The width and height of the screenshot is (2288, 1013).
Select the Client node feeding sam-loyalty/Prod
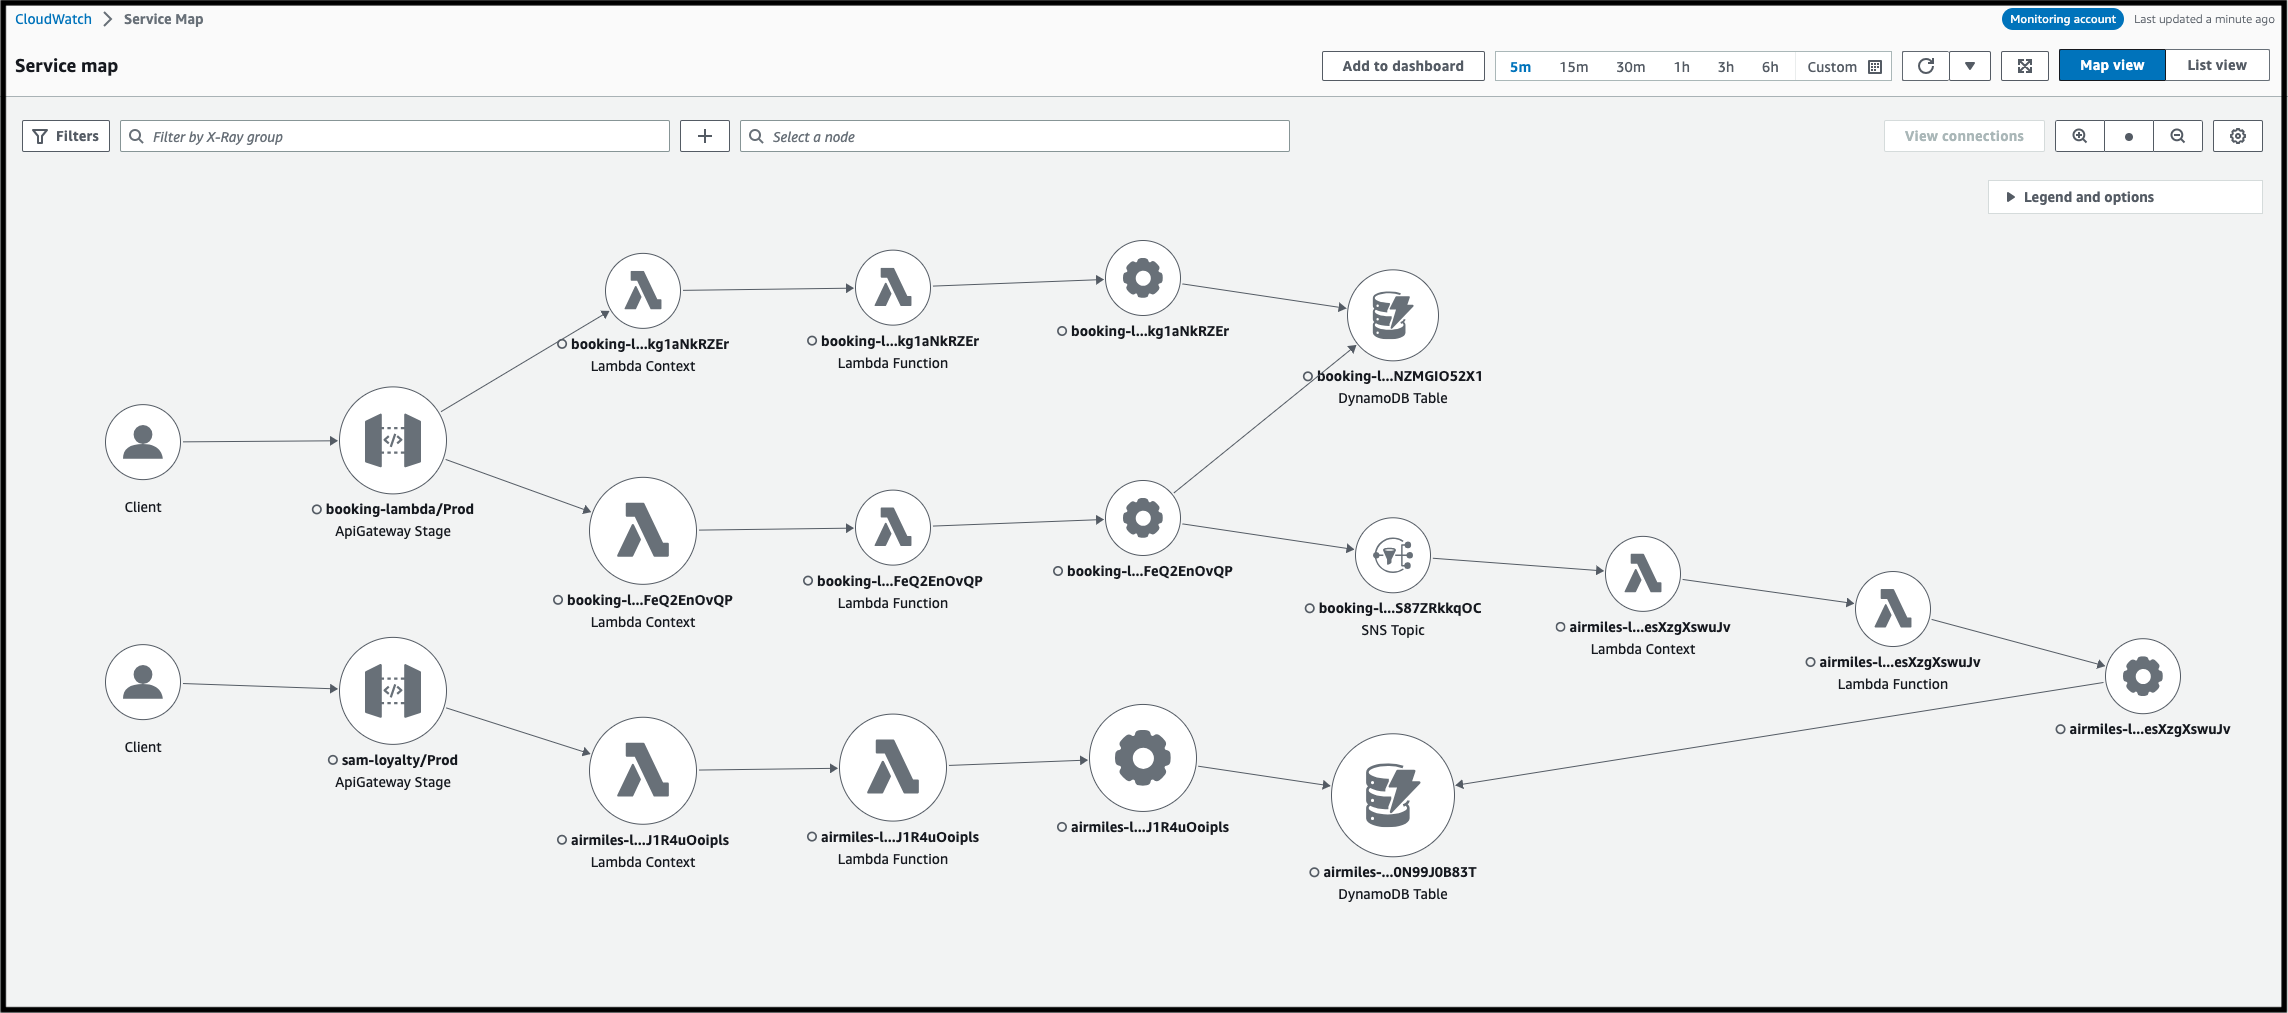point(143,682)
